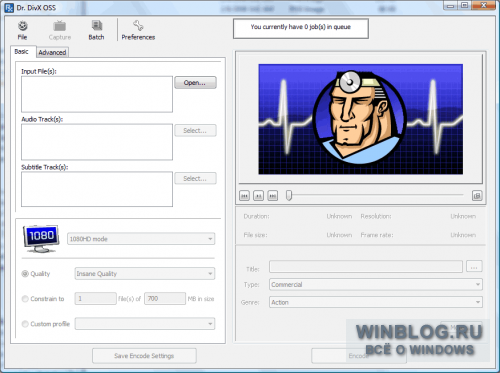Click Select... for Audio Track(s)
Screen dimensions: 500x373
pyautogui.click(x=195, y=131)
